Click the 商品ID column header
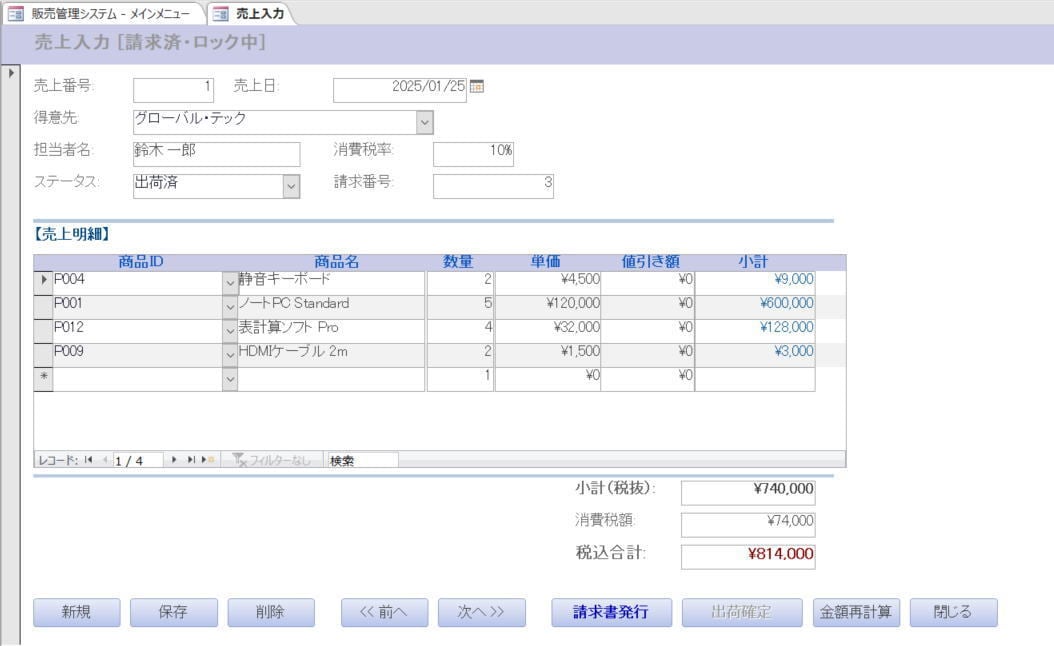This screenshot has width=1054, height=646. point(141,262)
